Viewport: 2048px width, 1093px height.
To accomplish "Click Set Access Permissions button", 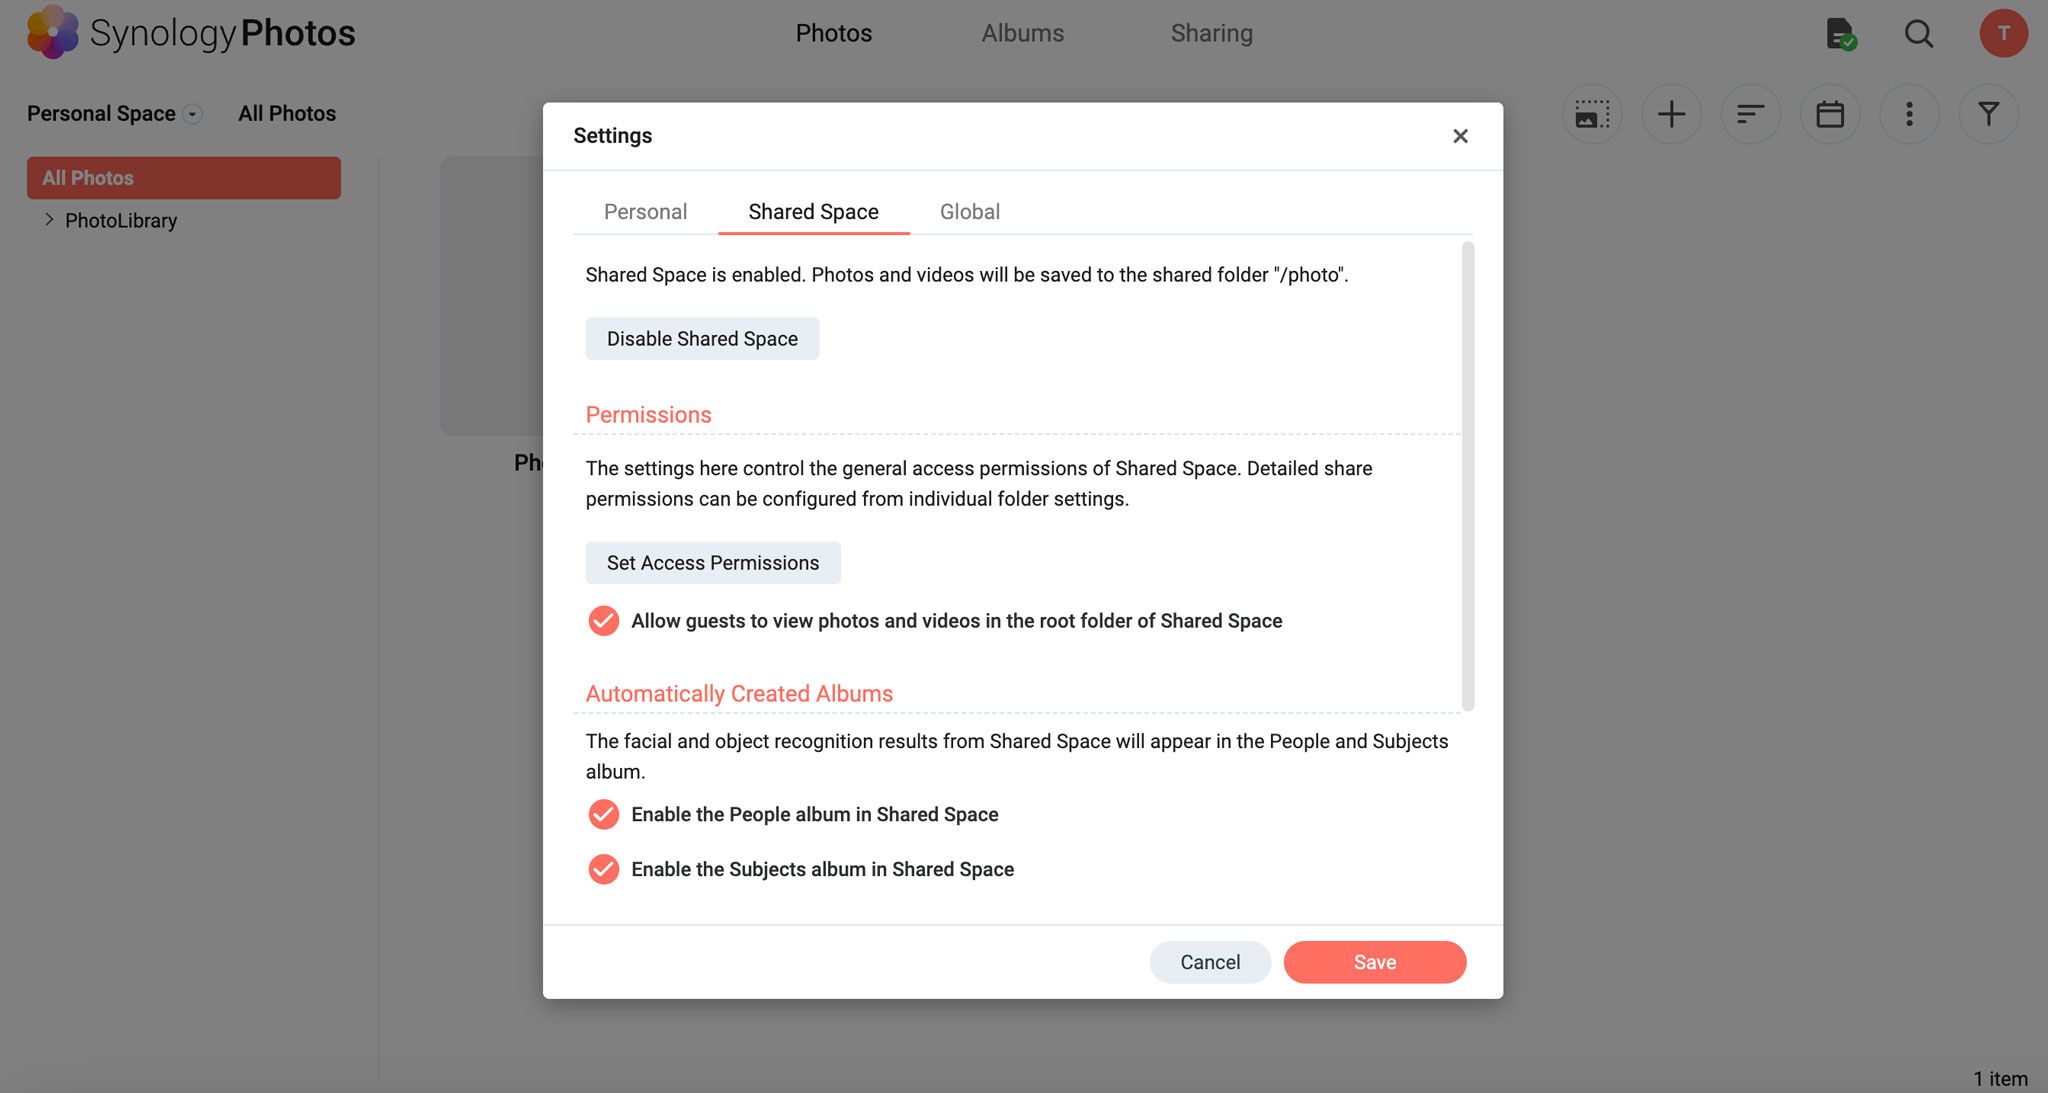I will [x=712, y=563].
